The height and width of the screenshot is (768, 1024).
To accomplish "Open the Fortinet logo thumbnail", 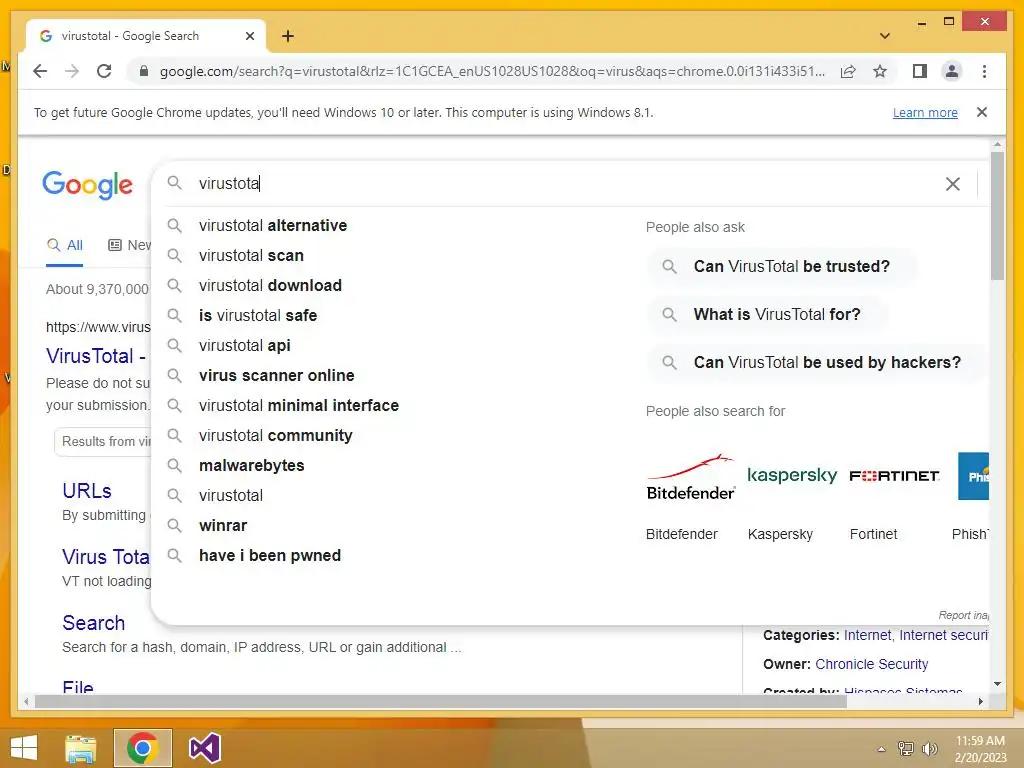I will coord(894,476).
